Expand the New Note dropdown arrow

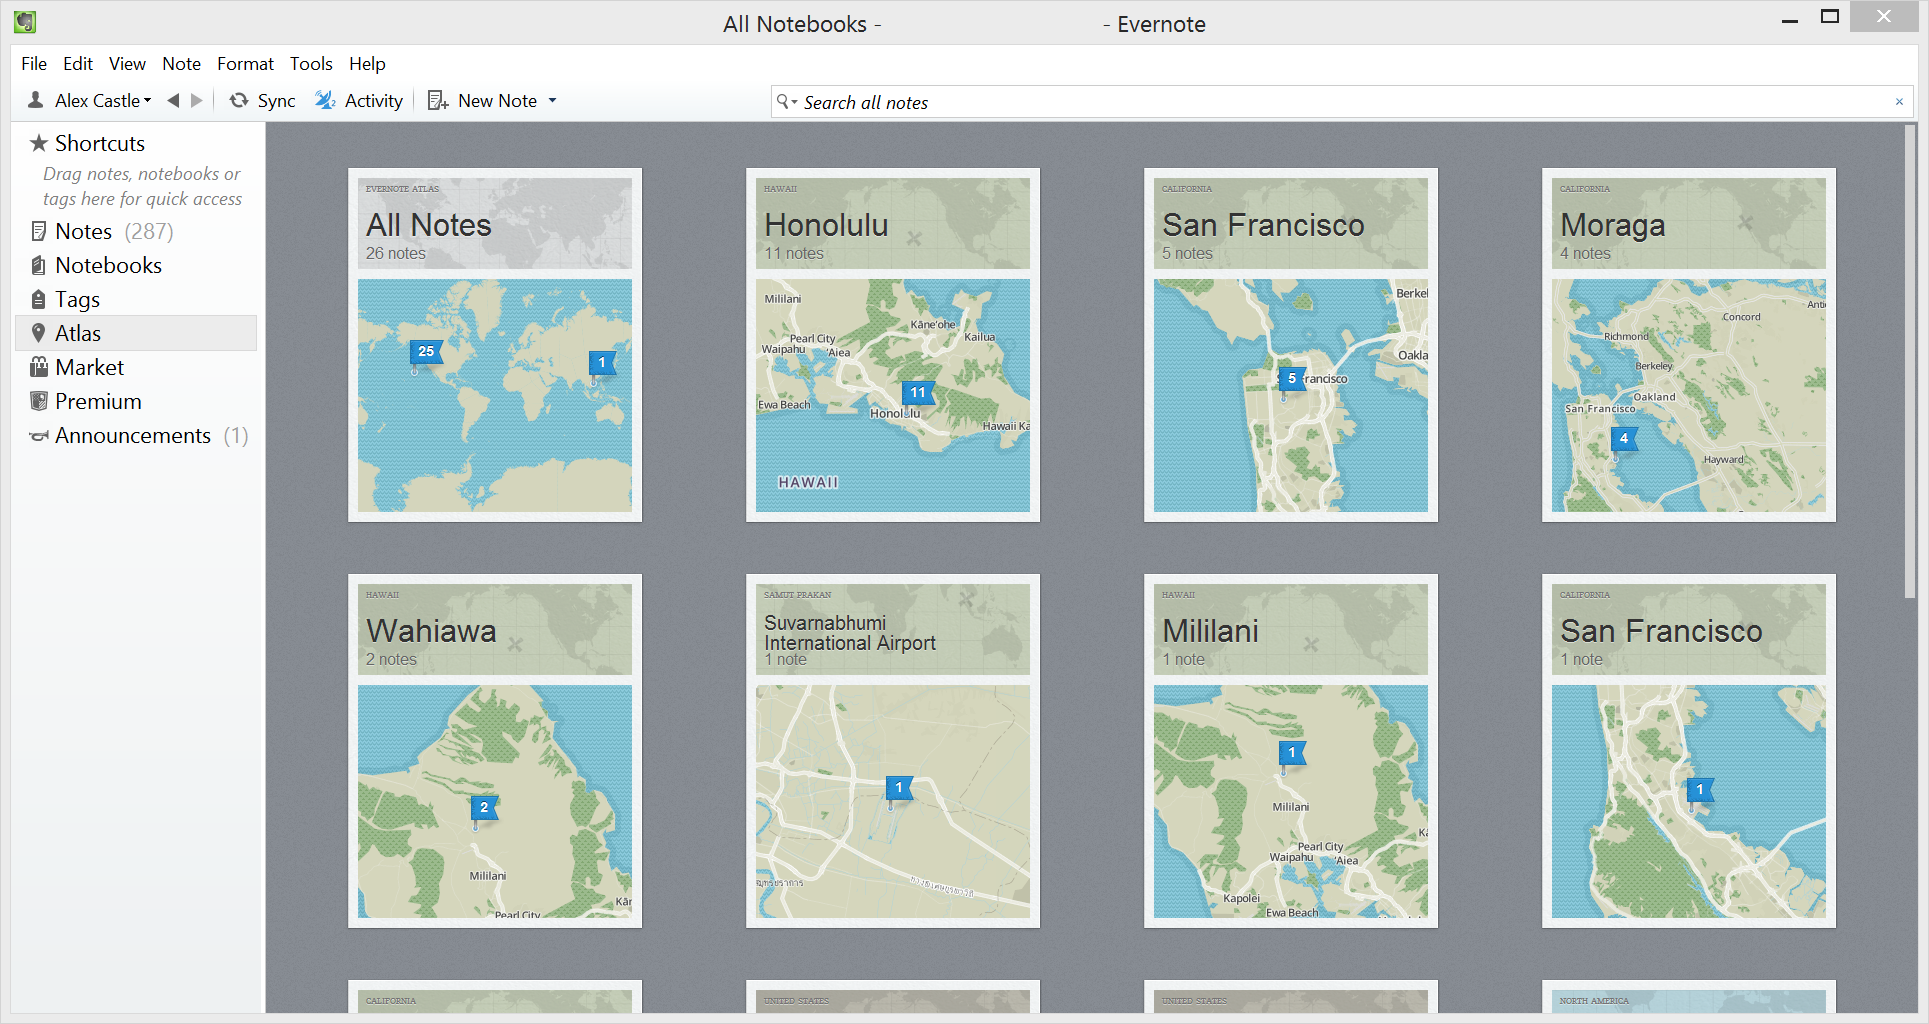pos(552,100)
